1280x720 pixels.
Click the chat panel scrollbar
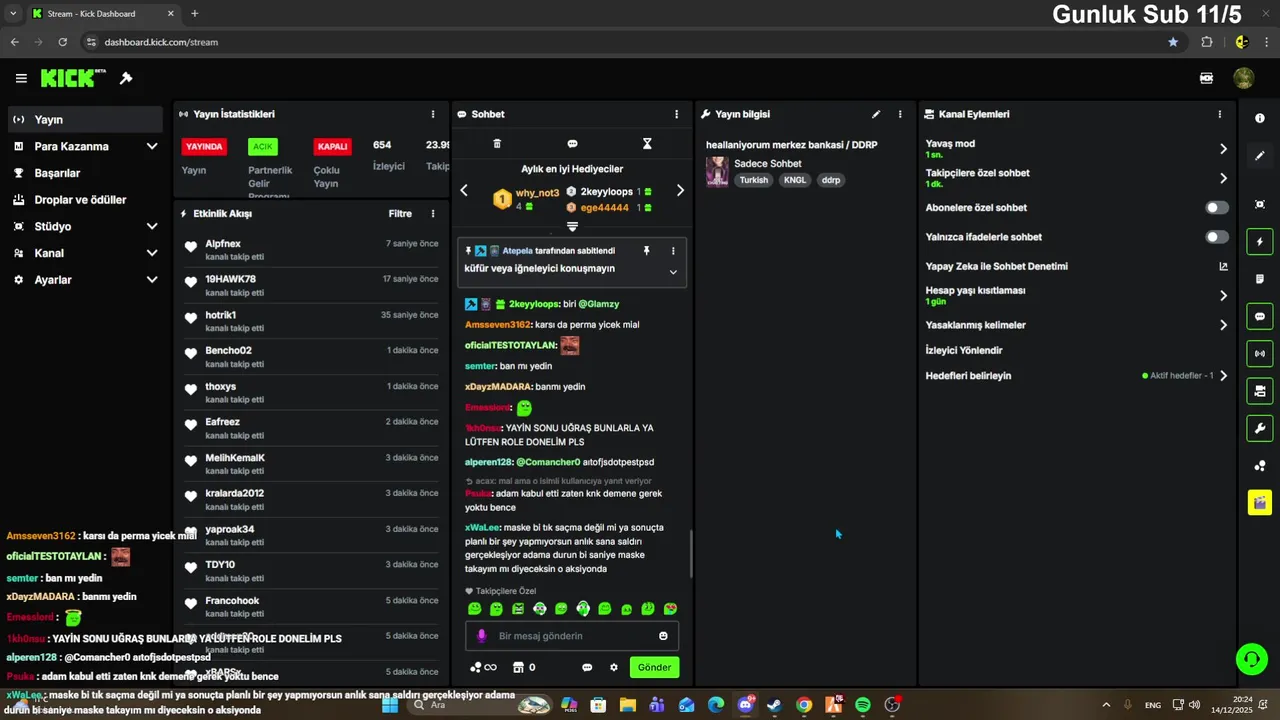pyautogui.click(x=691, y=552)
